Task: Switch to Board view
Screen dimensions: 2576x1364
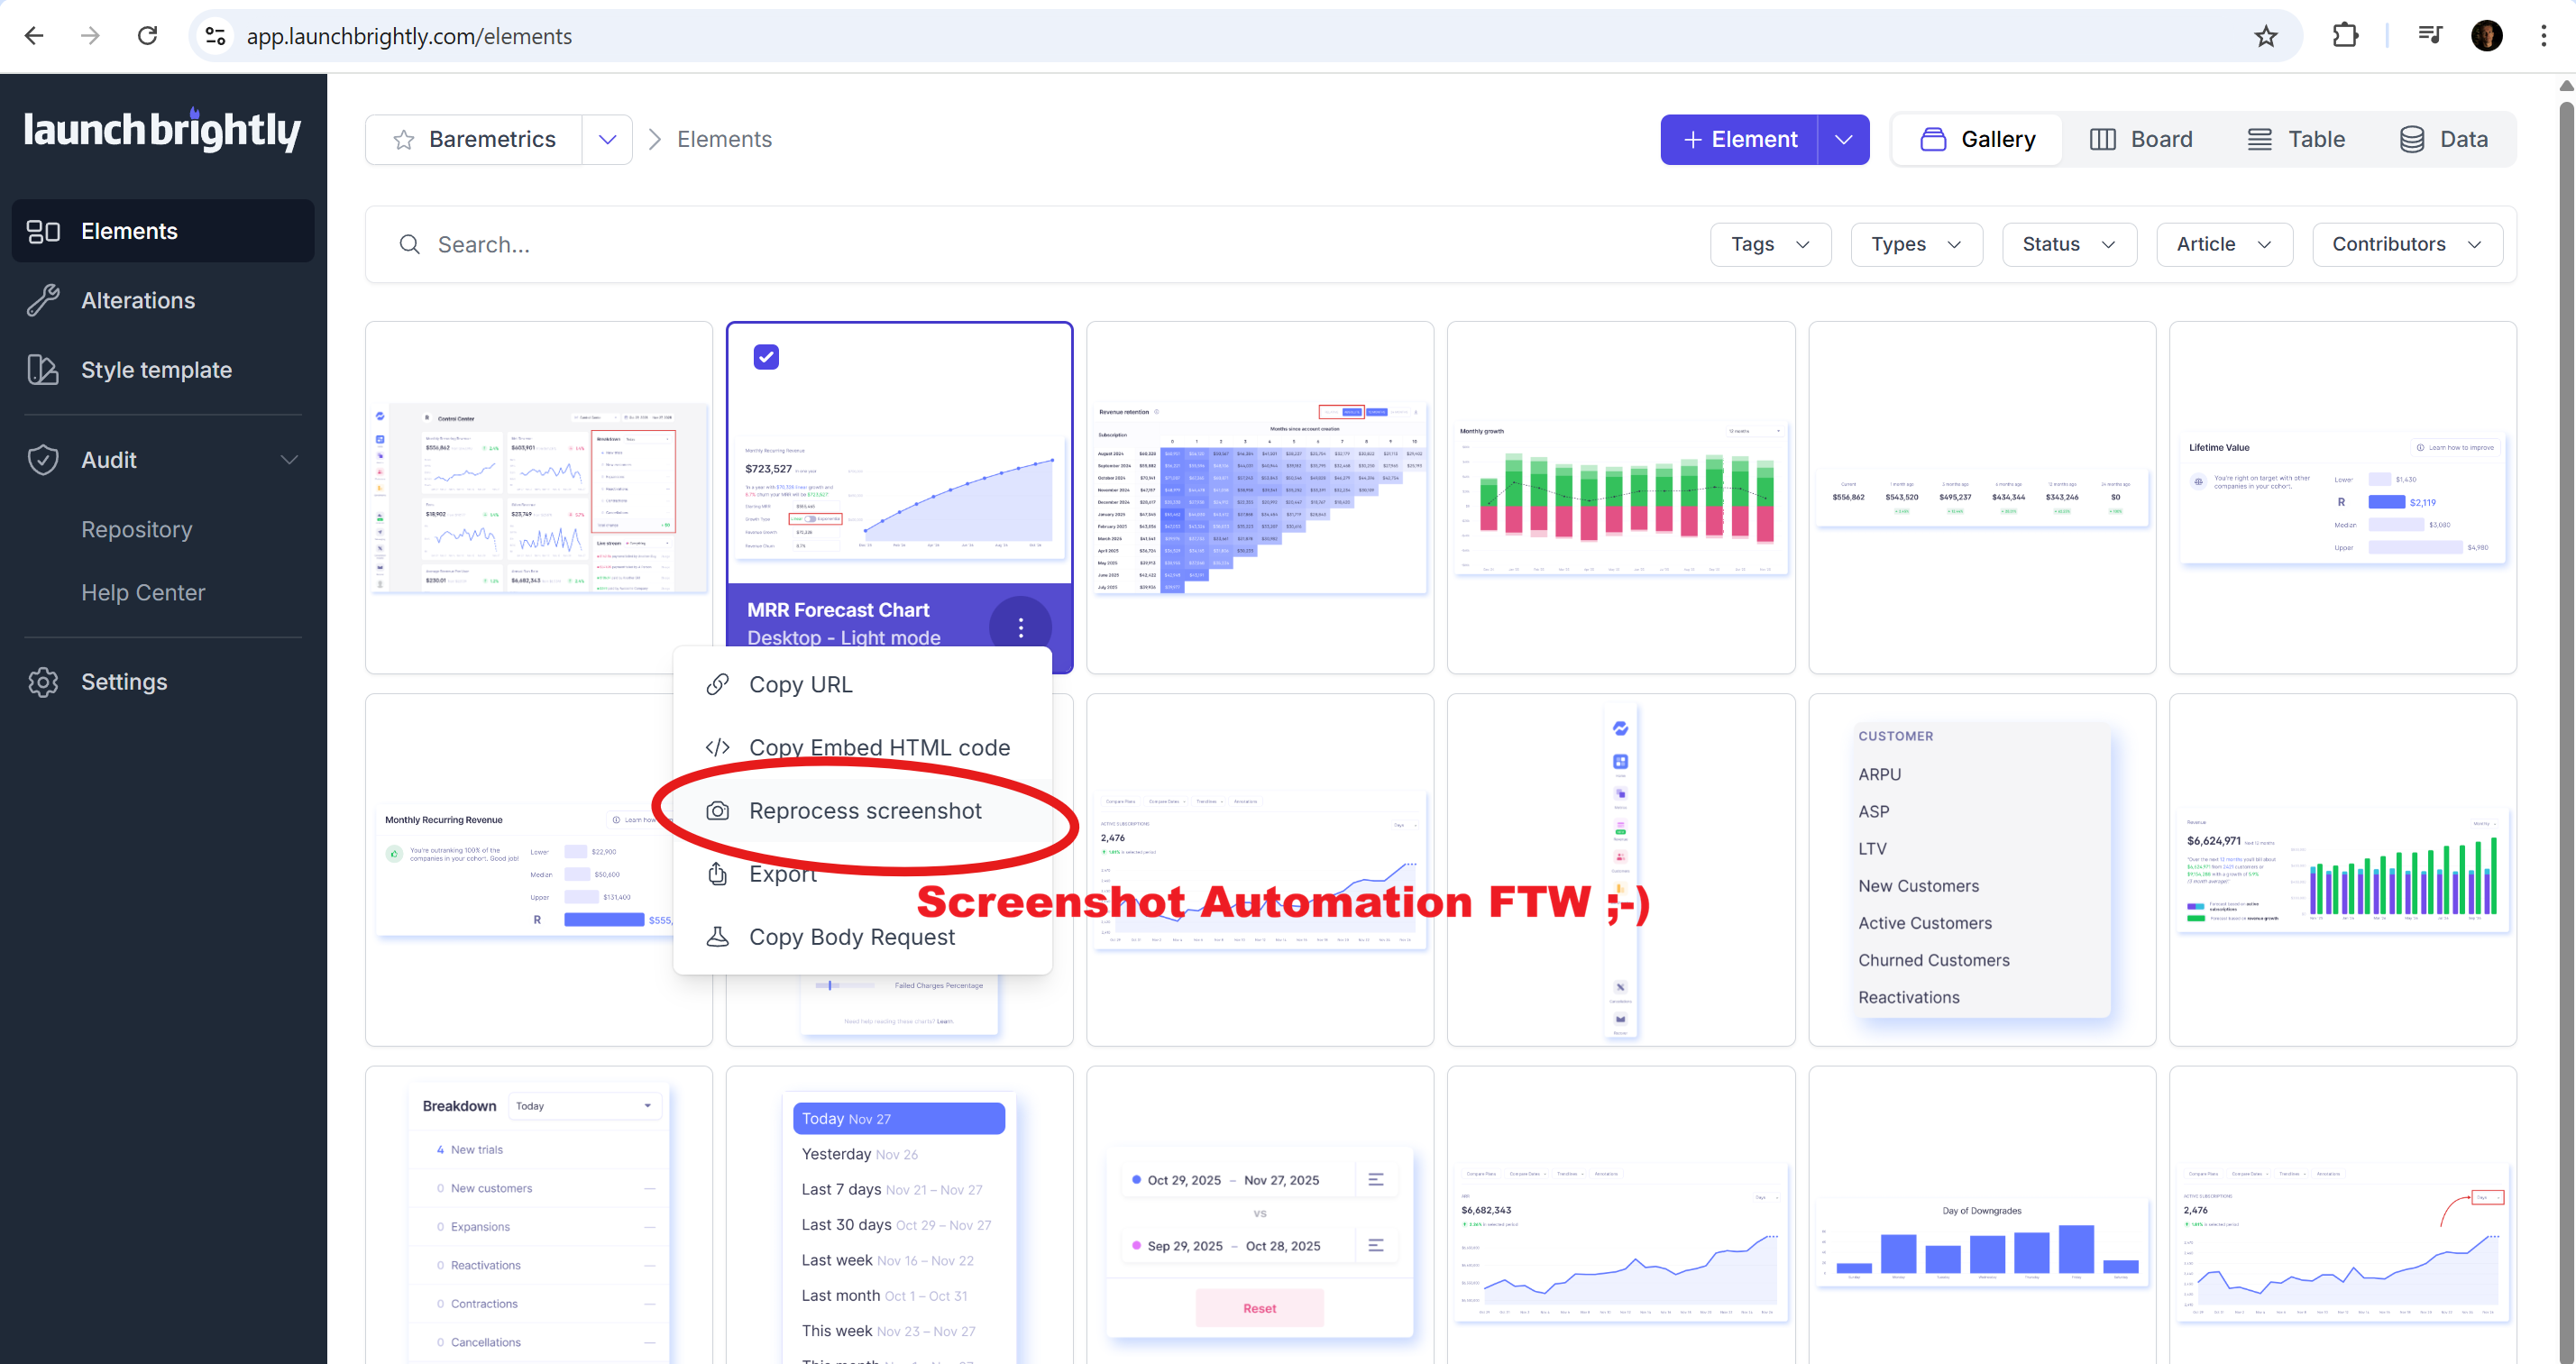Action: [x=2141, y=140]
